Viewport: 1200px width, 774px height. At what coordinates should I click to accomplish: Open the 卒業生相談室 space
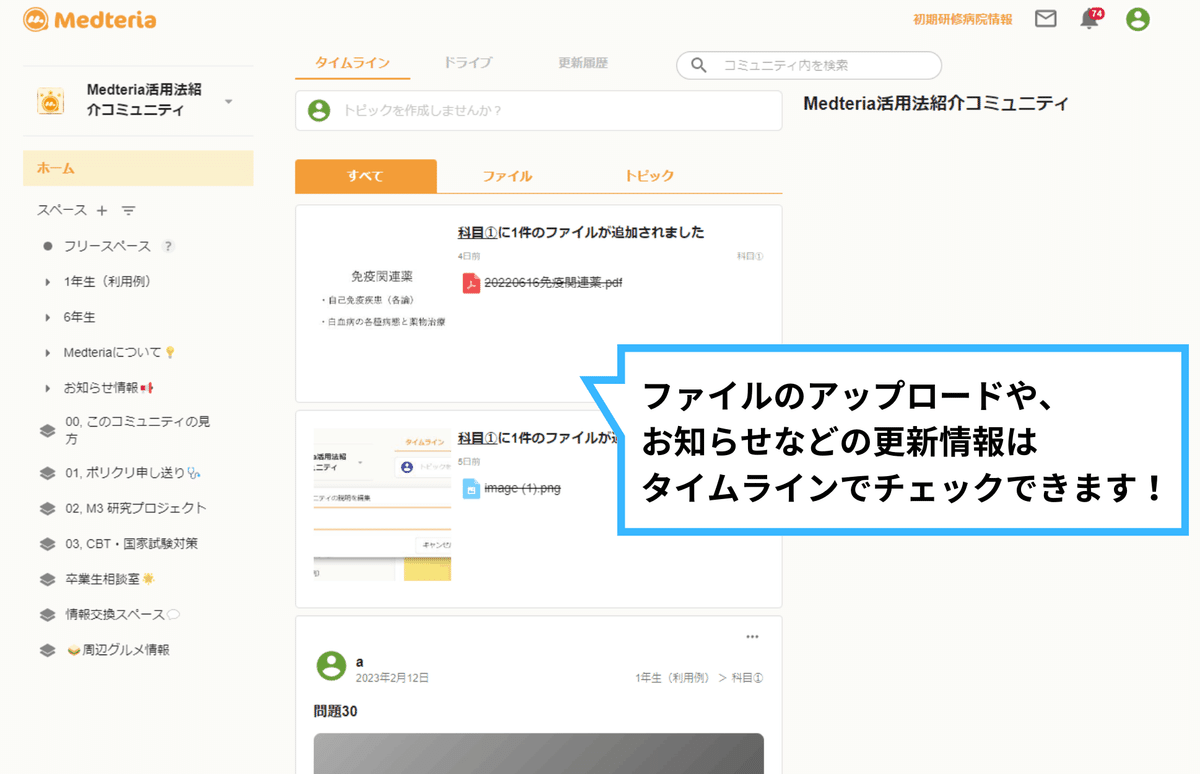click(109, 579)
